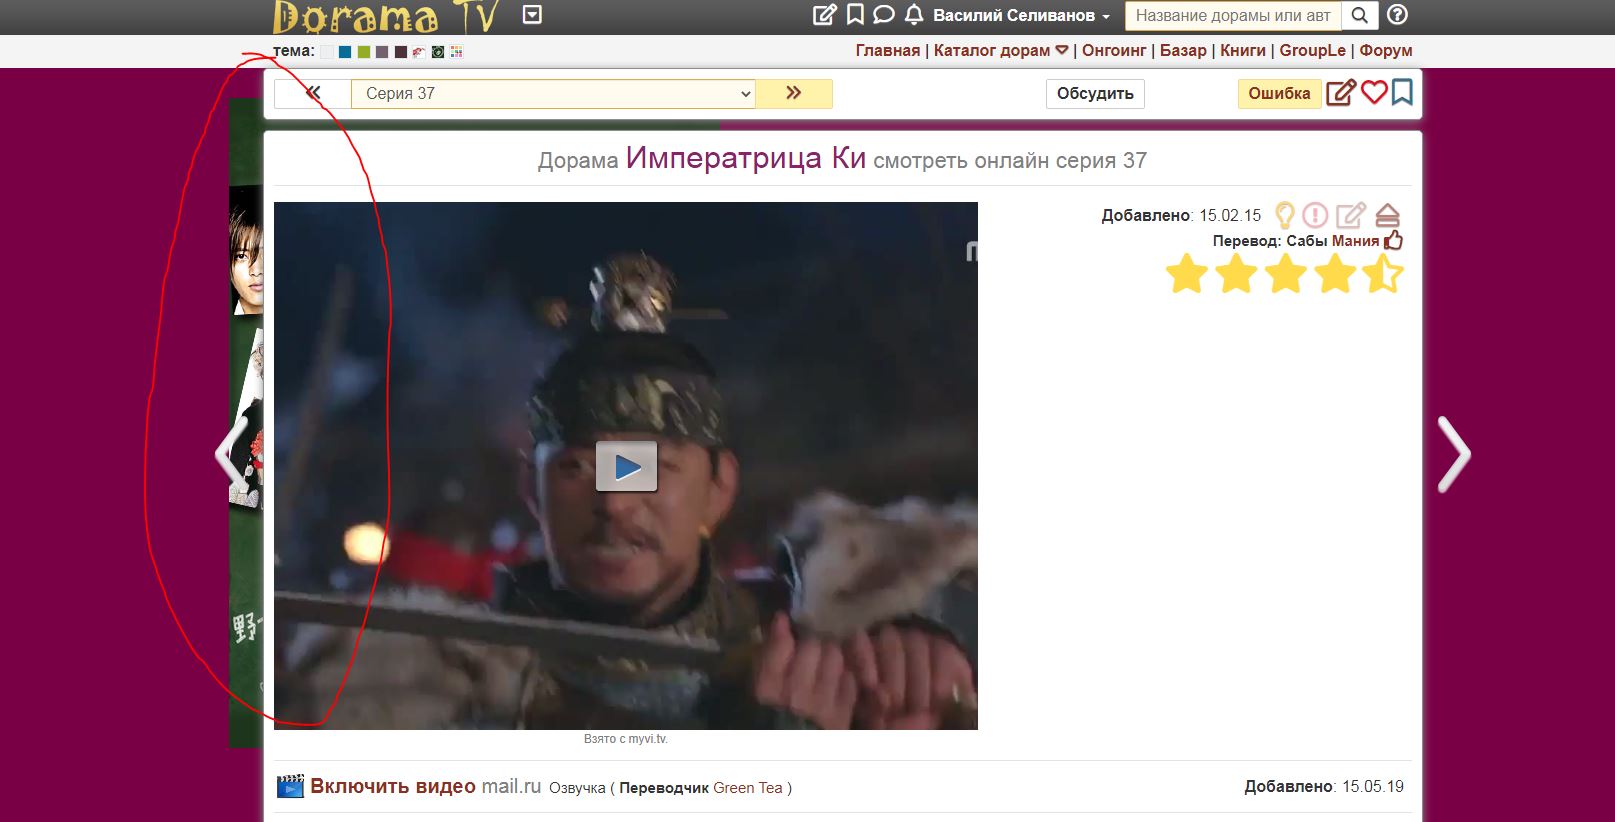Go to Главная page
This screenshot has height=822, width=1615.
[887, 50]
